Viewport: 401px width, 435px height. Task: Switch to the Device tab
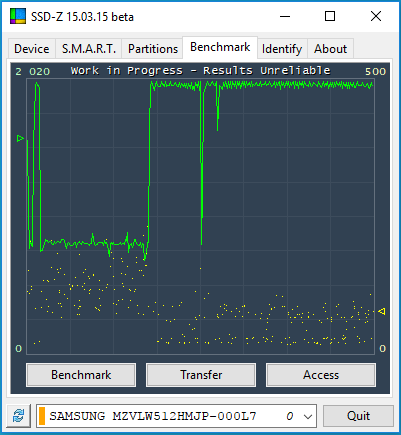[32, 49]
